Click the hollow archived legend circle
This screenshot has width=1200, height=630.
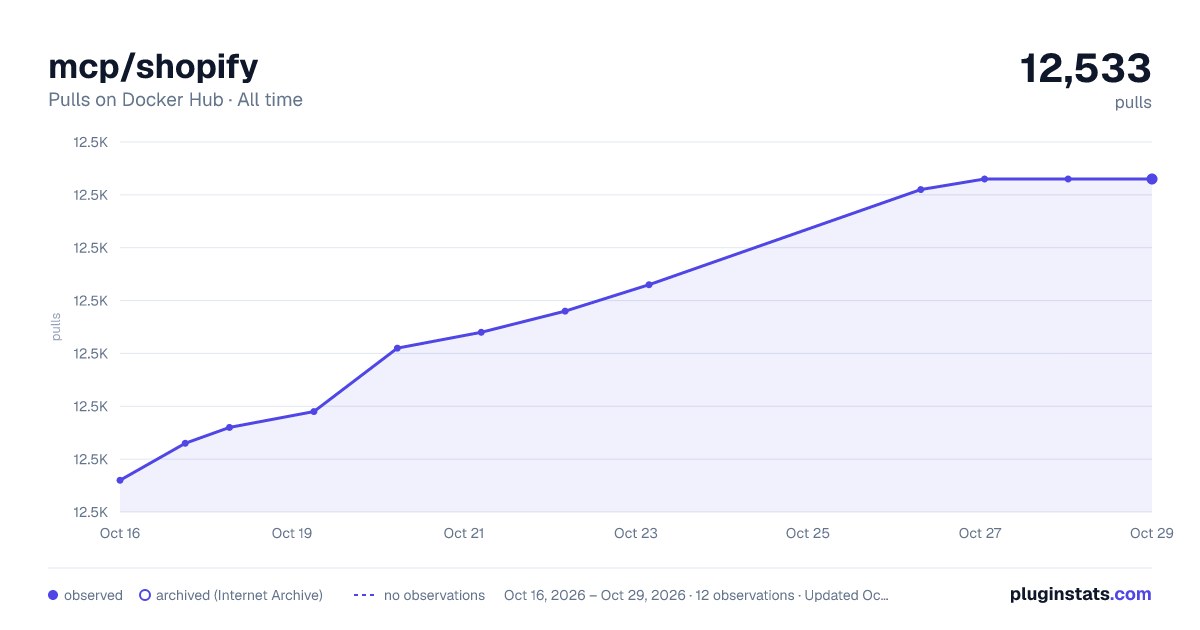tap(145, 595)
